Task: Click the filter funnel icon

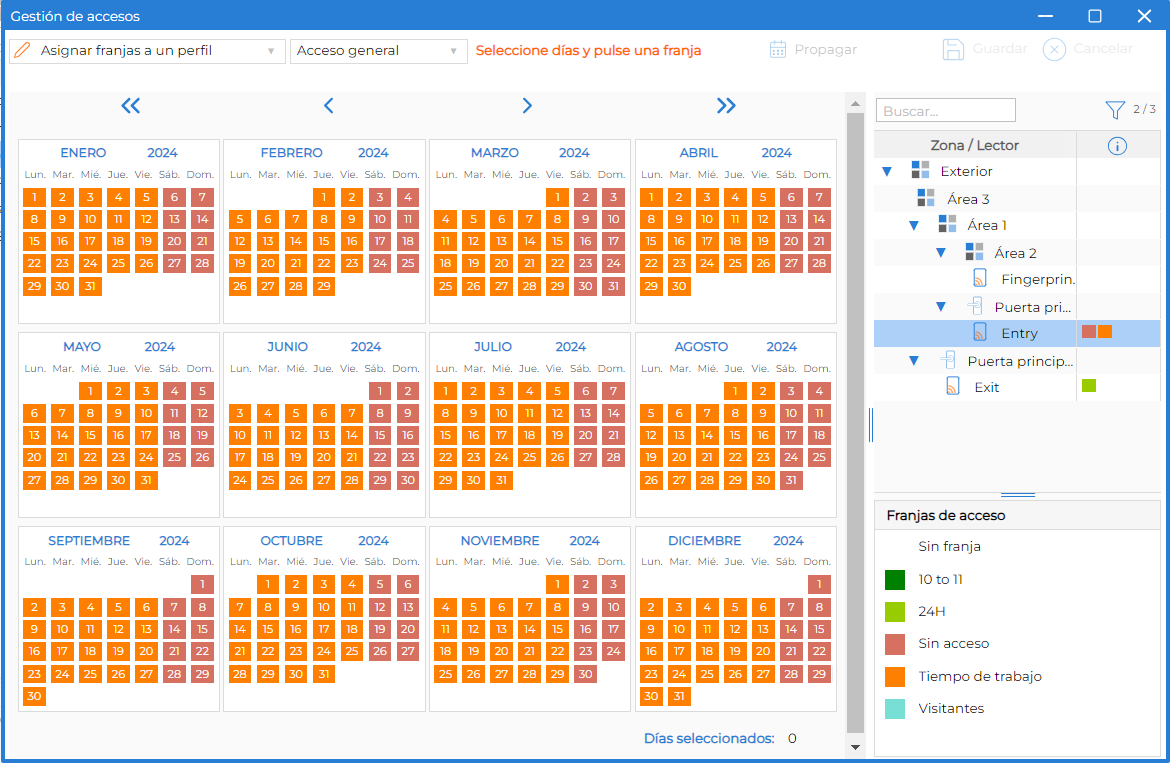Action: (x=1115, y=110)
